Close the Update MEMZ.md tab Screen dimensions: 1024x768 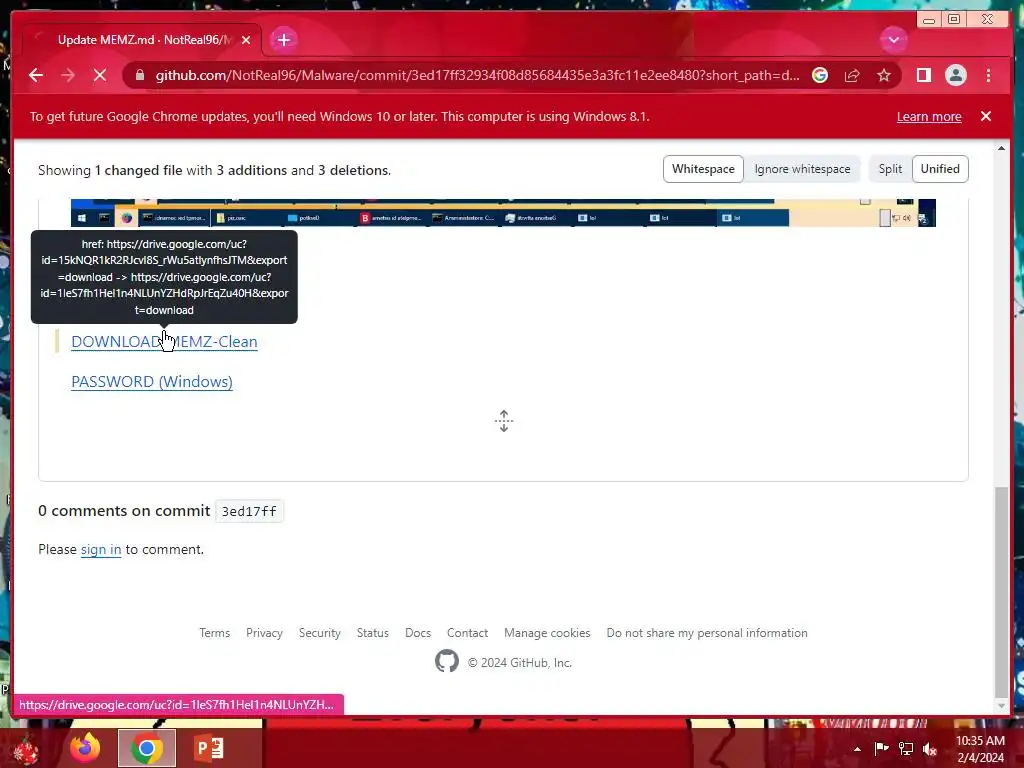point(246,40)
